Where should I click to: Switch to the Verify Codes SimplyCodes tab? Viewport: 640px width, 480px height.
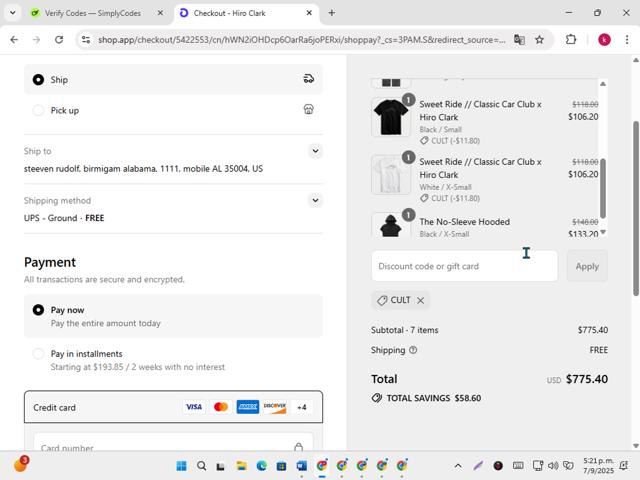(93, 13)
